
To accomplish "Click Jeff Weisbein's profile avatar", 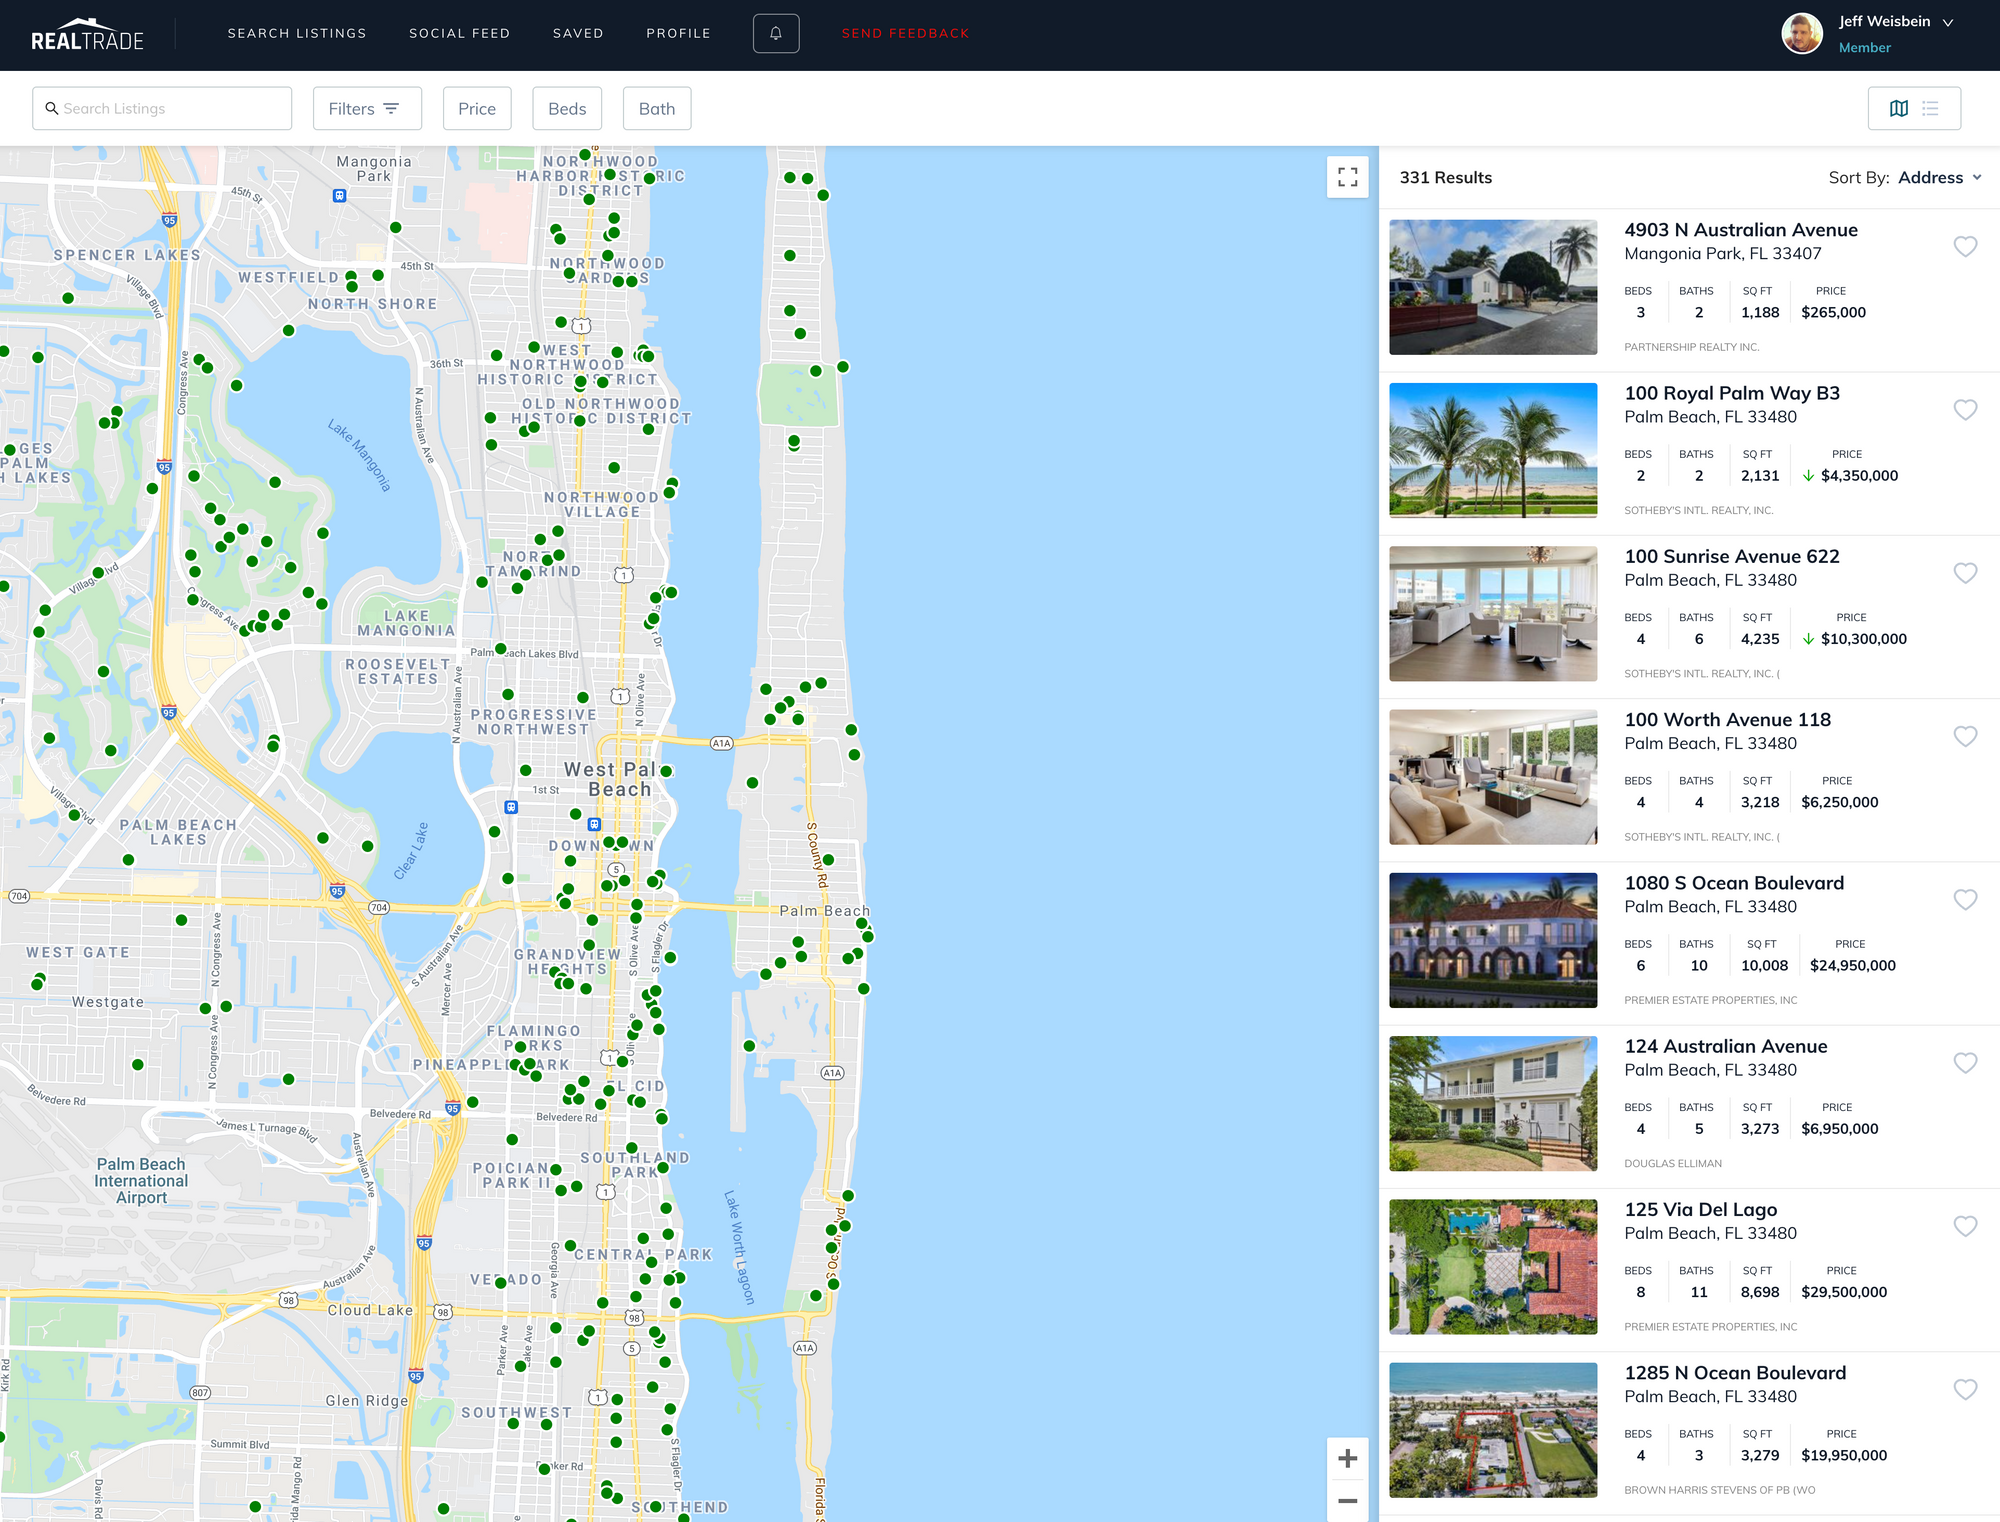I will (1802, 34).
